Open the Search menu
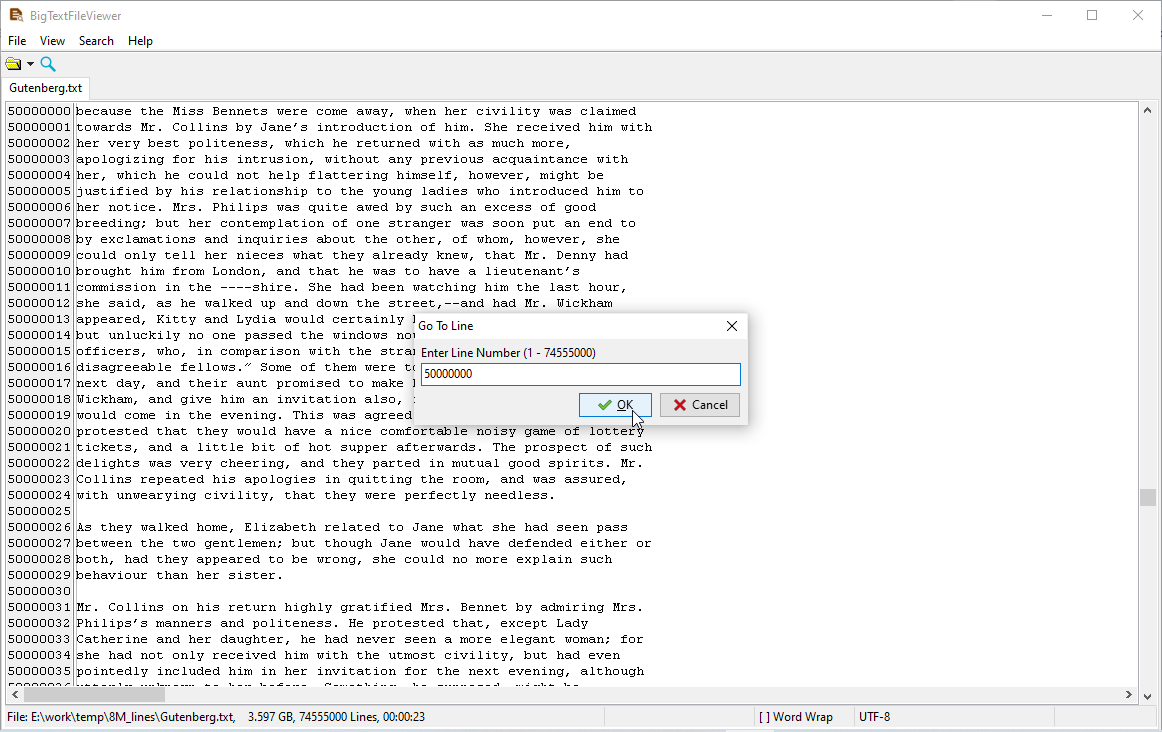Screen dimensions: 1162x732 96,41
